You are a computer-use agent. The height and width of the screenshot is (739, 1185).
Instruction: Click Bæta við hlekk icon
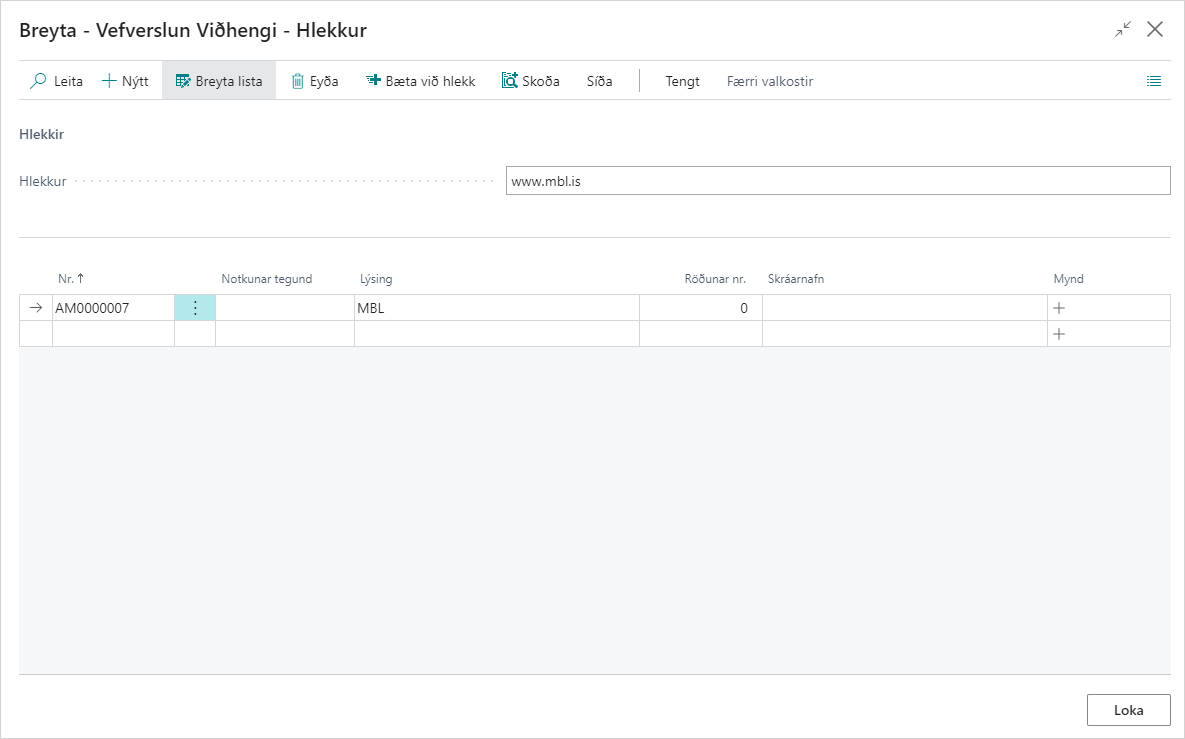coord(374,81)
